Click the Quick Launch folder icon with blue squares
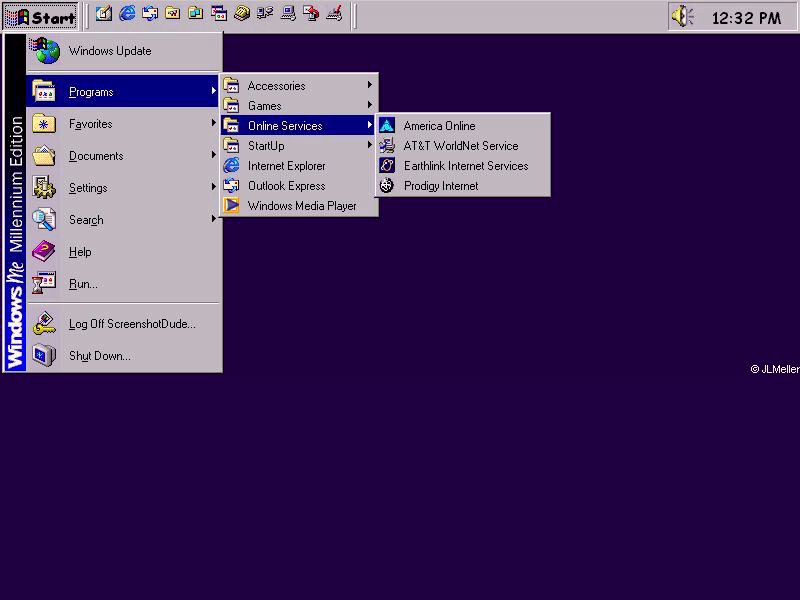 pos(195,14)
